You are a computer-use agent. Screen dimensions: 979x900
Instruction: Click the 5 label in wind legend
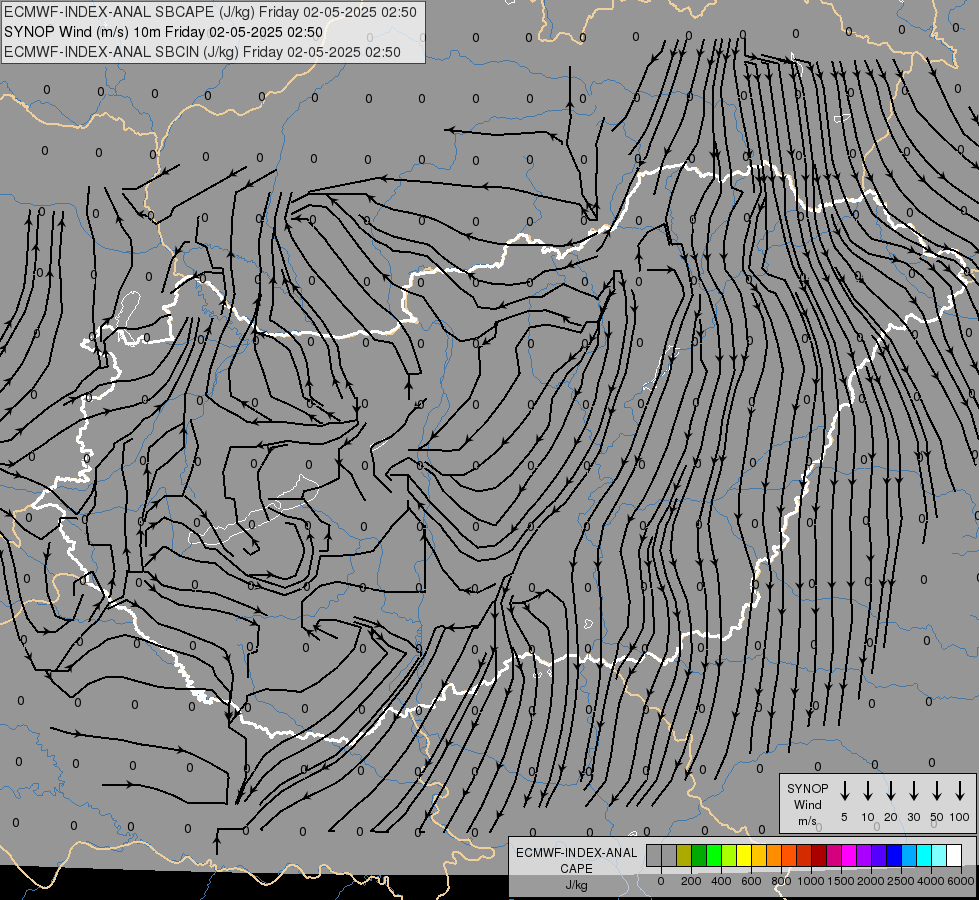844,817
